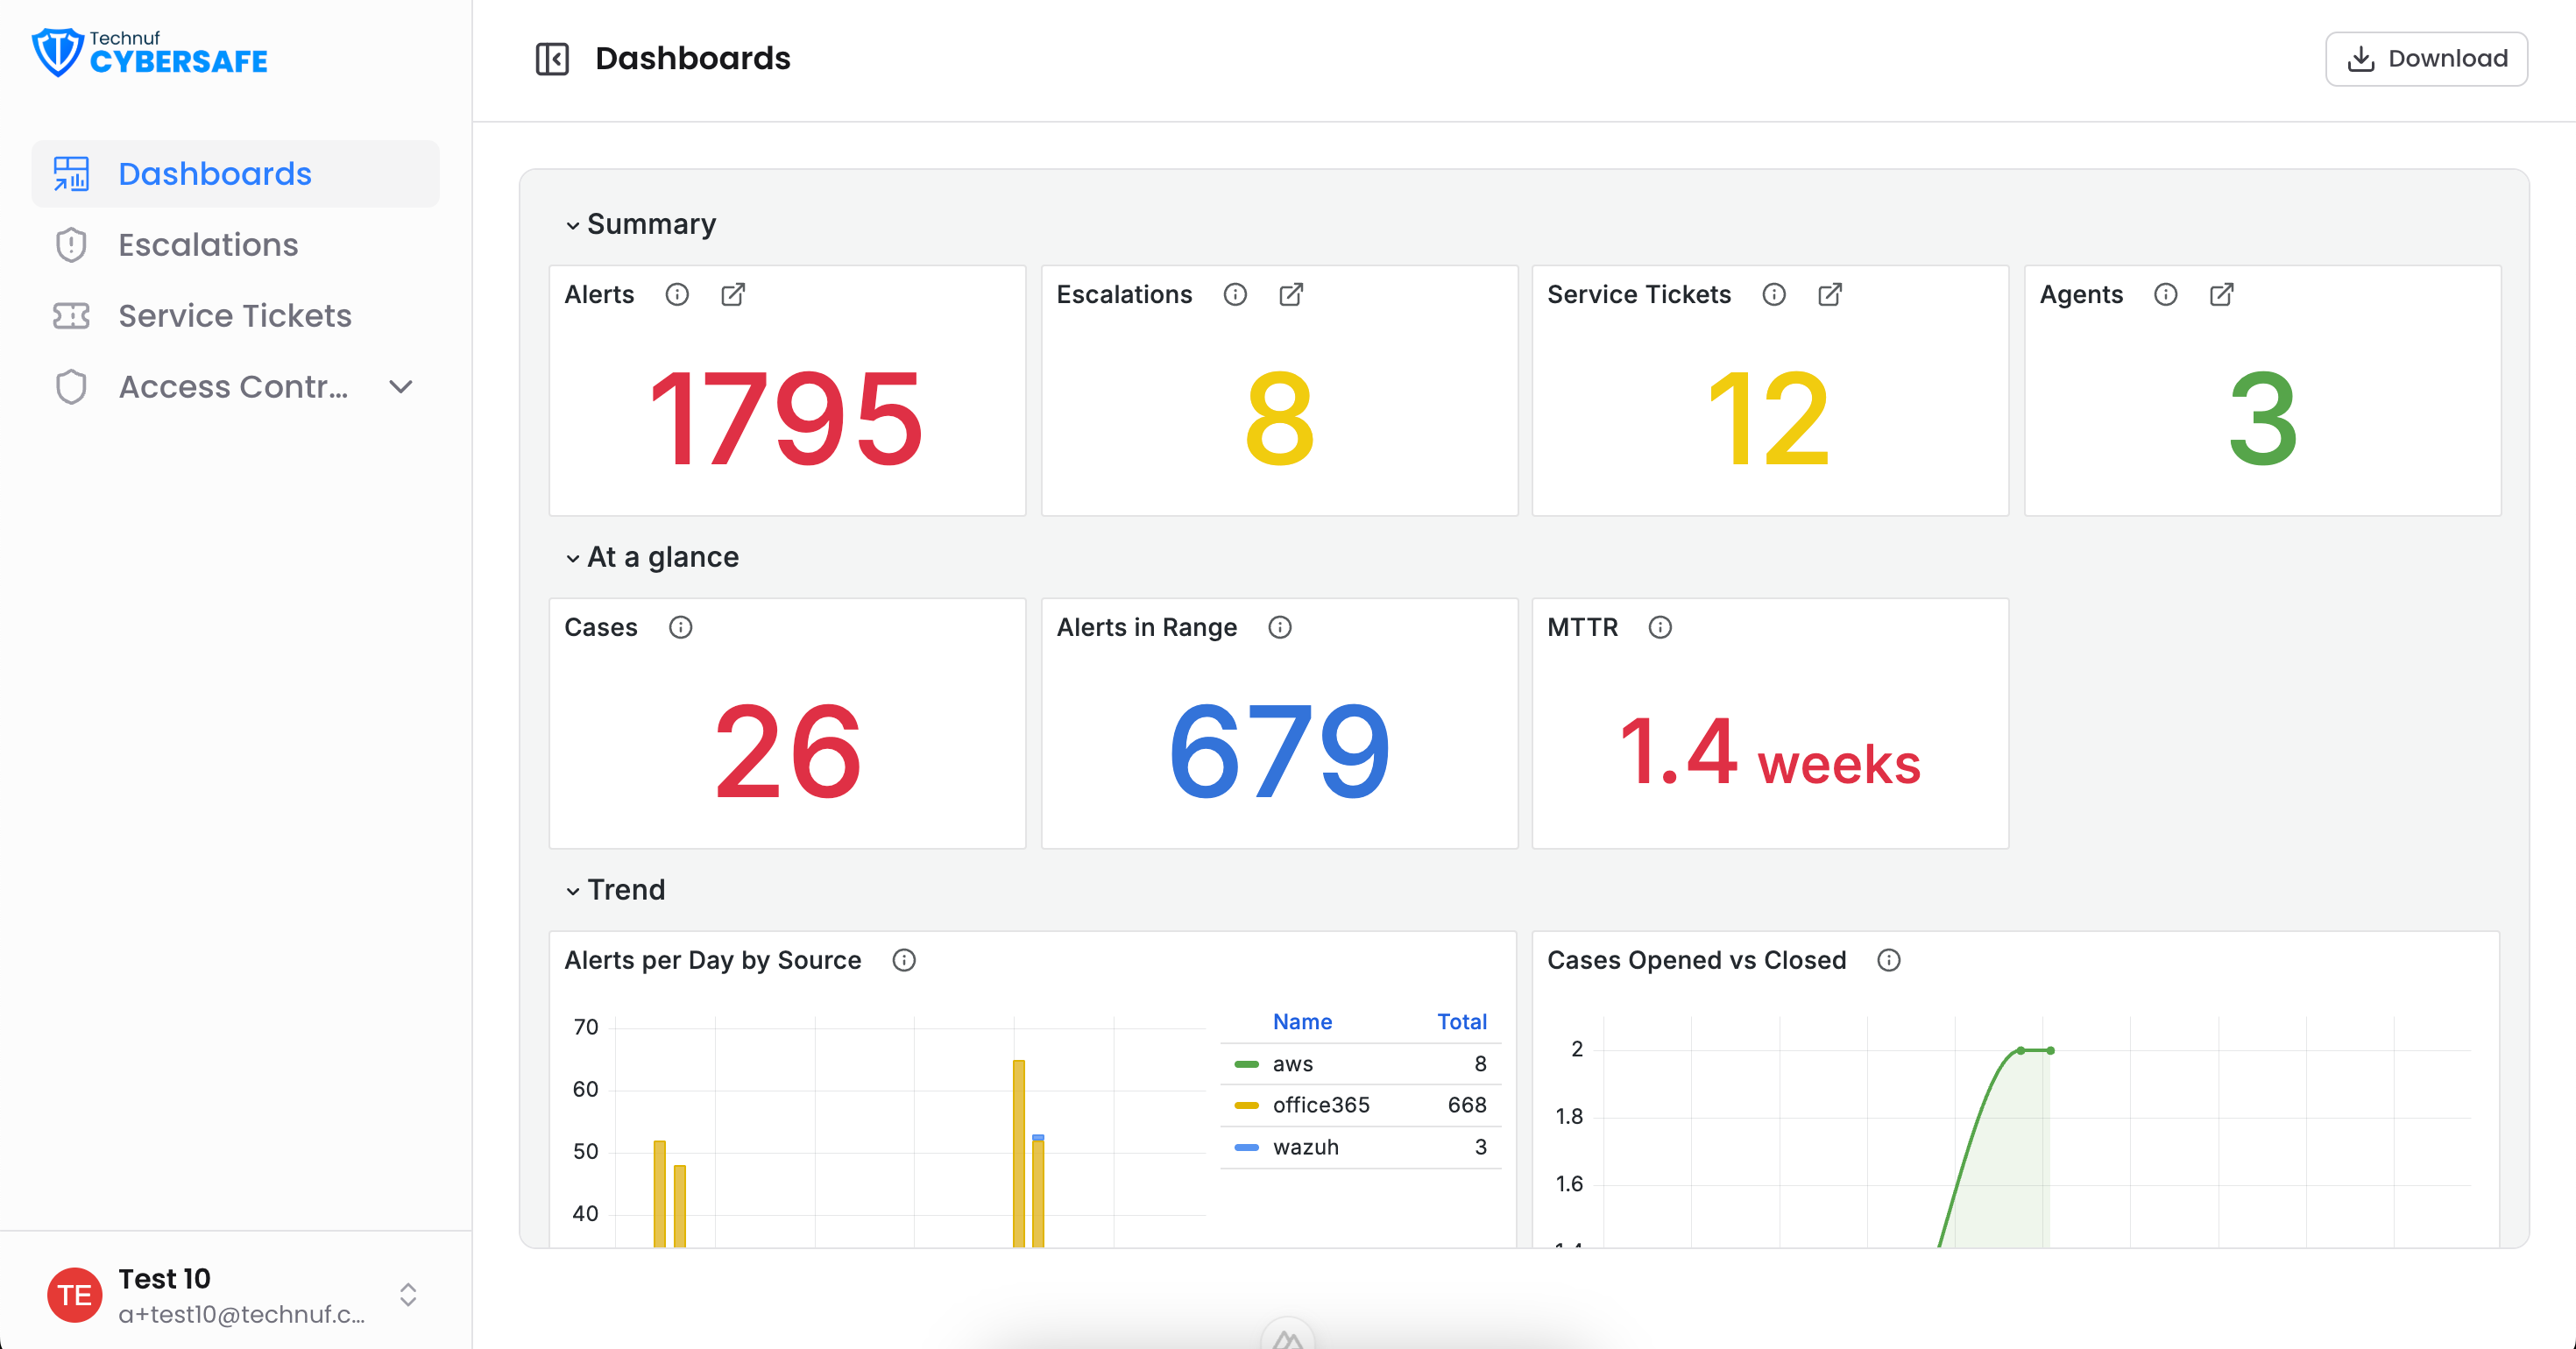Viewport: 2576px width, 1349px height.
Task: Click info icon on Alerts per Day
Action: click(904, 960)
